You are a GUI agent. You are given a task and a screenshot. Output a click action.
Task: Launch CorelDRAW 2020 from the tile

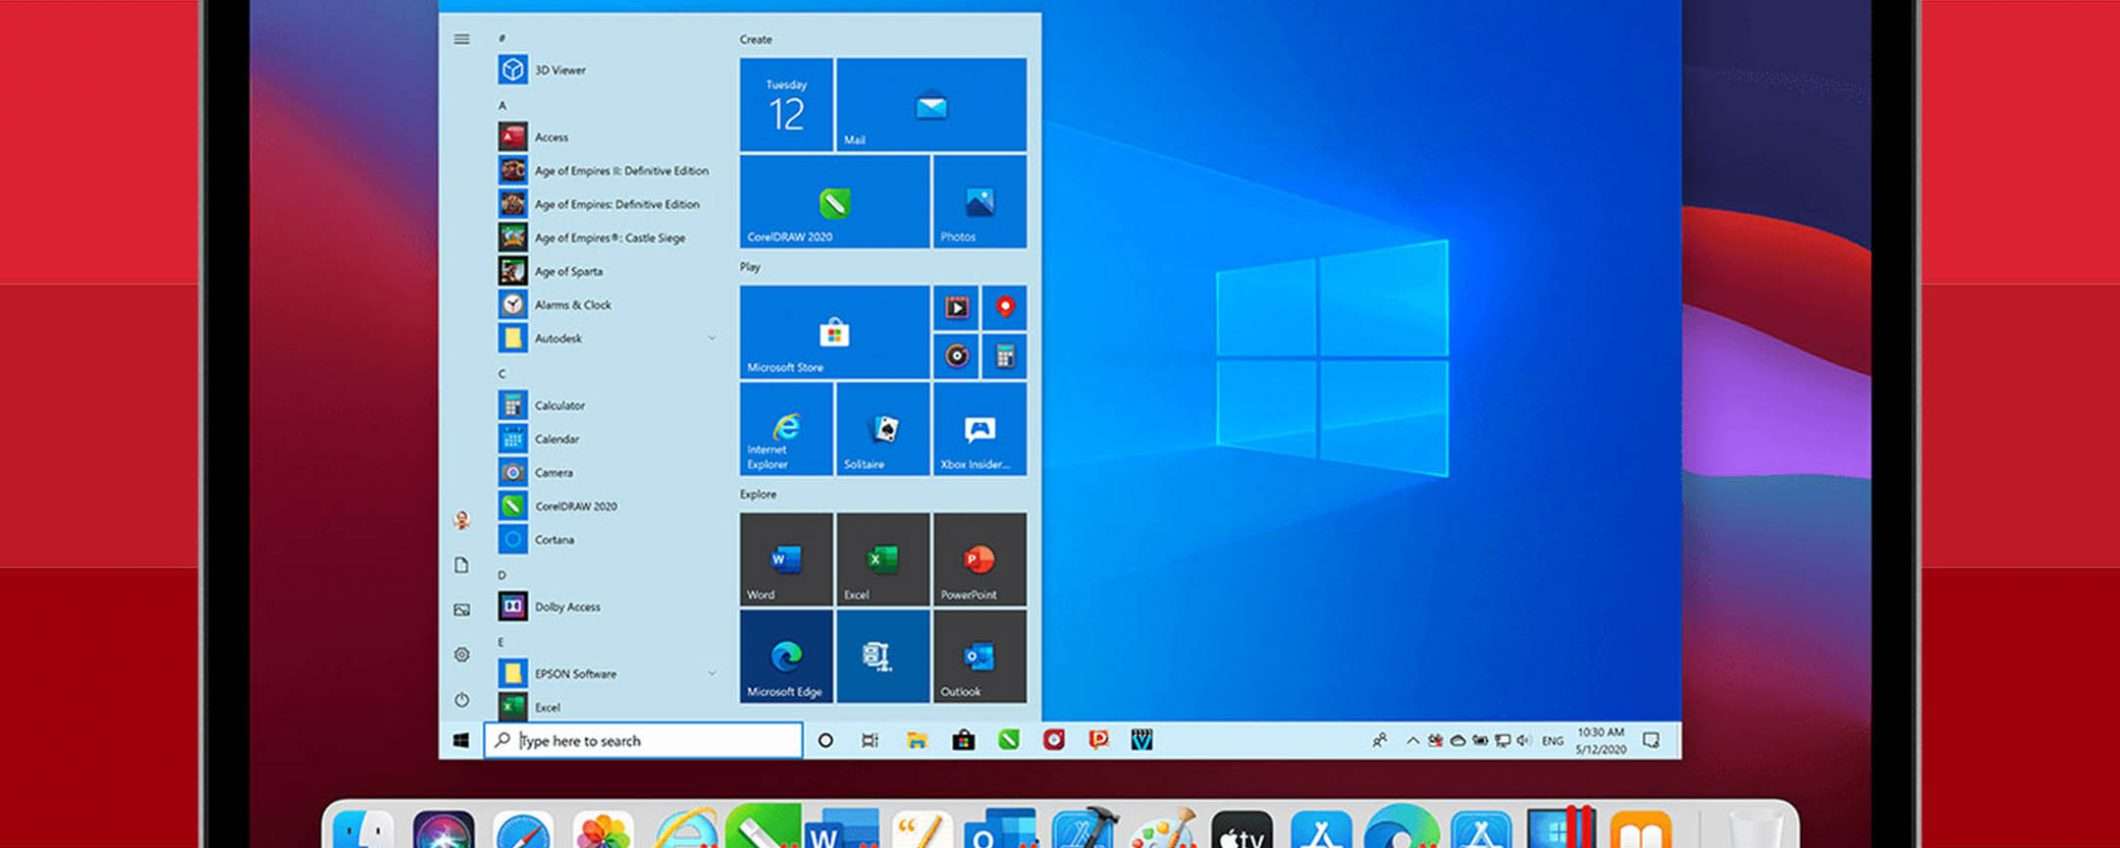[x=834, y=202]
